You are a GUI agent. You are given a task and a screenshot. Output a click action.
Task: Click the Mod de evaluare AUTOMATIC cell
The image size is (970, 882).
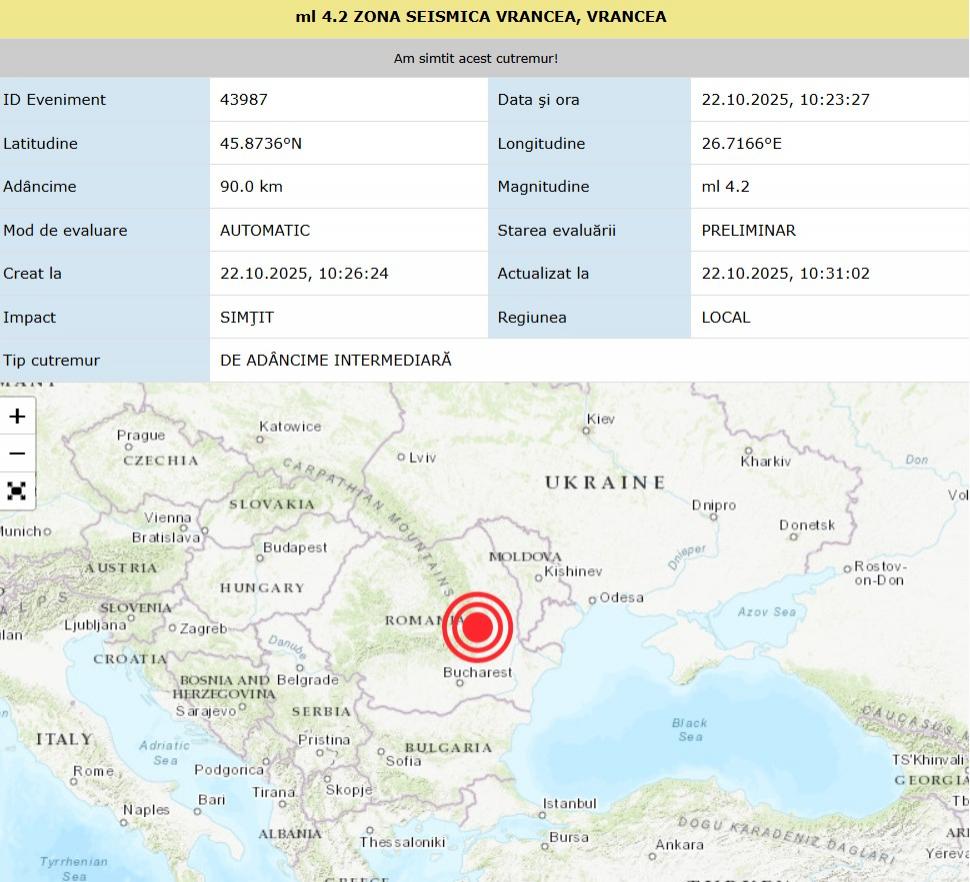pos(263,230)
